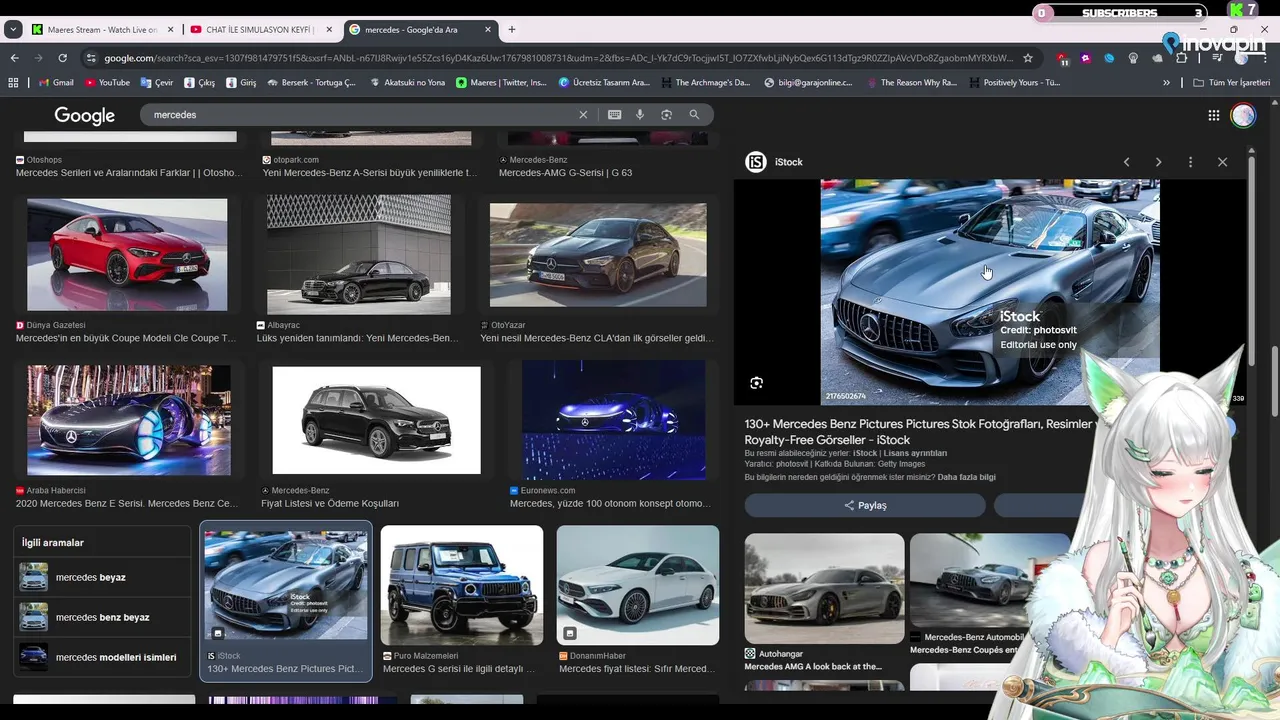Start voice search with the microphone icon
Image resolution: width=1280 pixels, height=720 pixels.
click(640, 115)
